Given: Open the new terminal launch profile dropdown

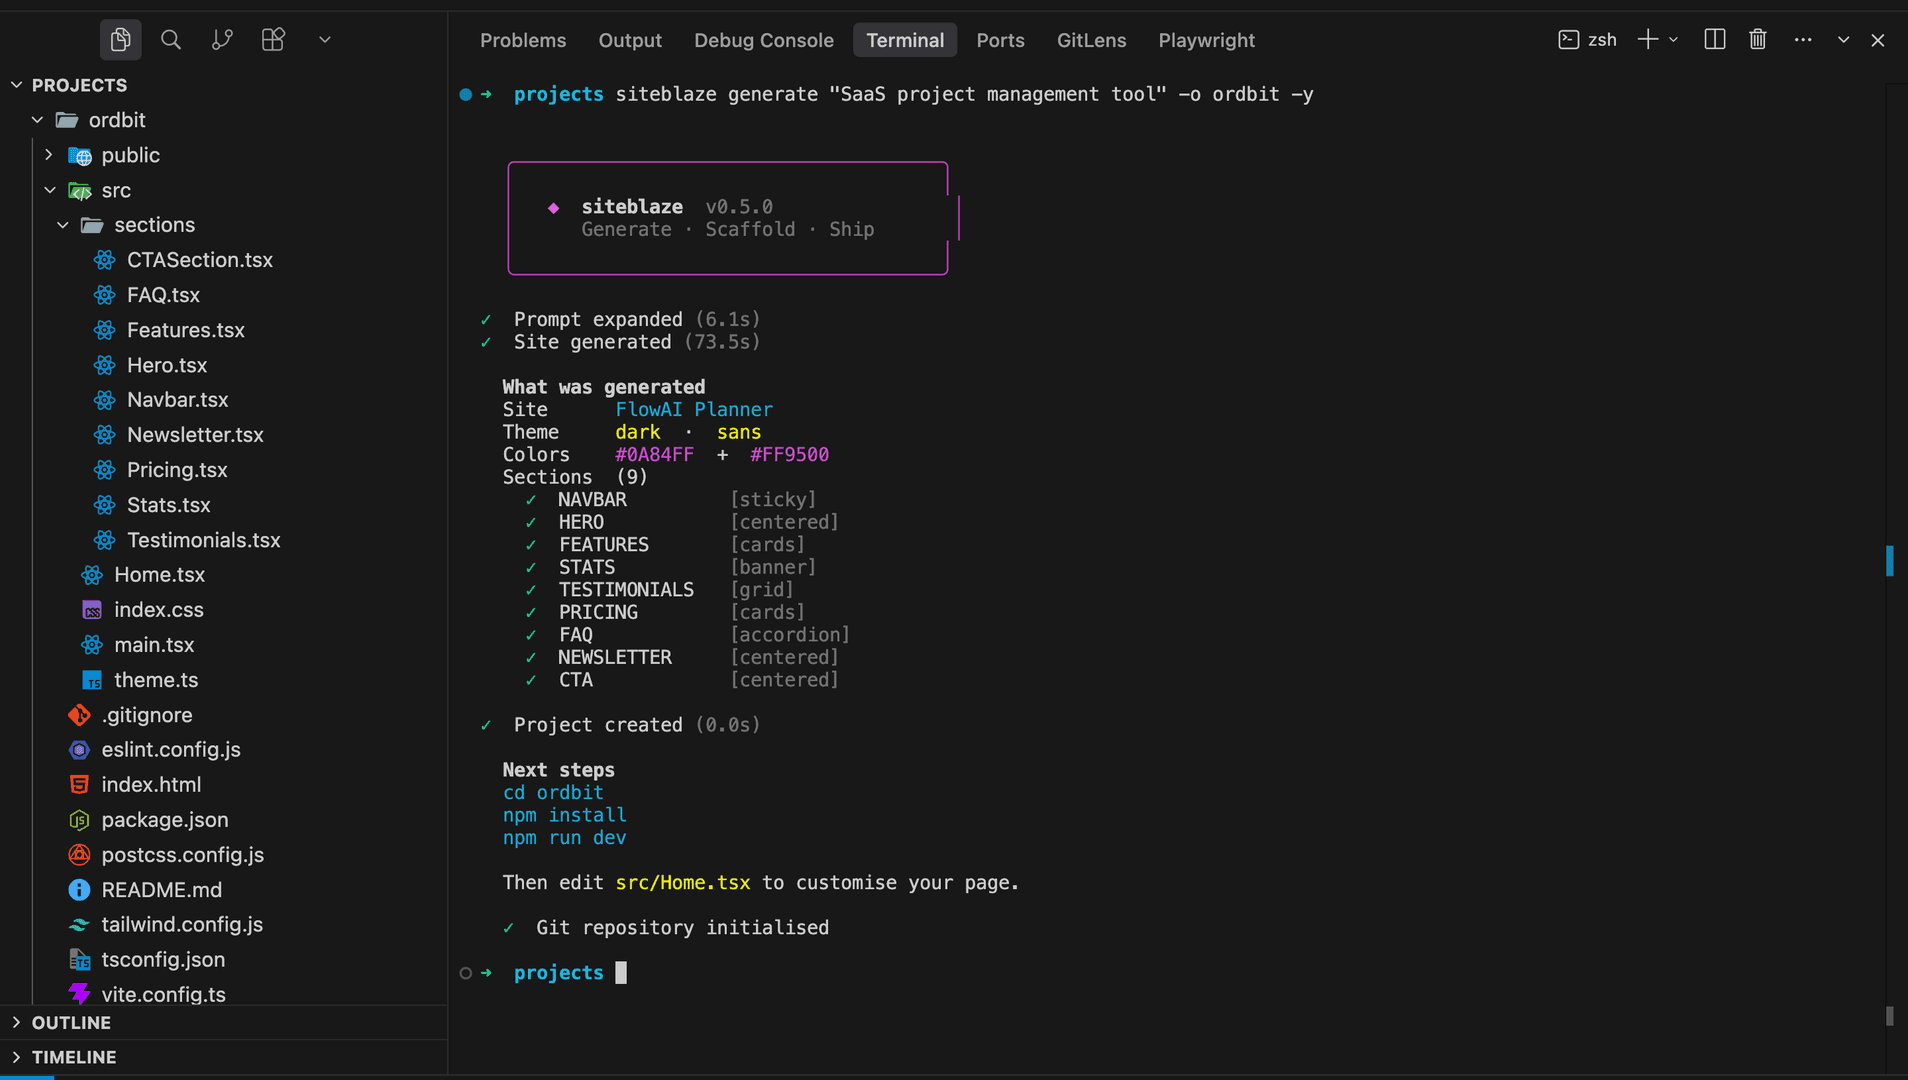Looking at the screenshot, I should 1673,40.
